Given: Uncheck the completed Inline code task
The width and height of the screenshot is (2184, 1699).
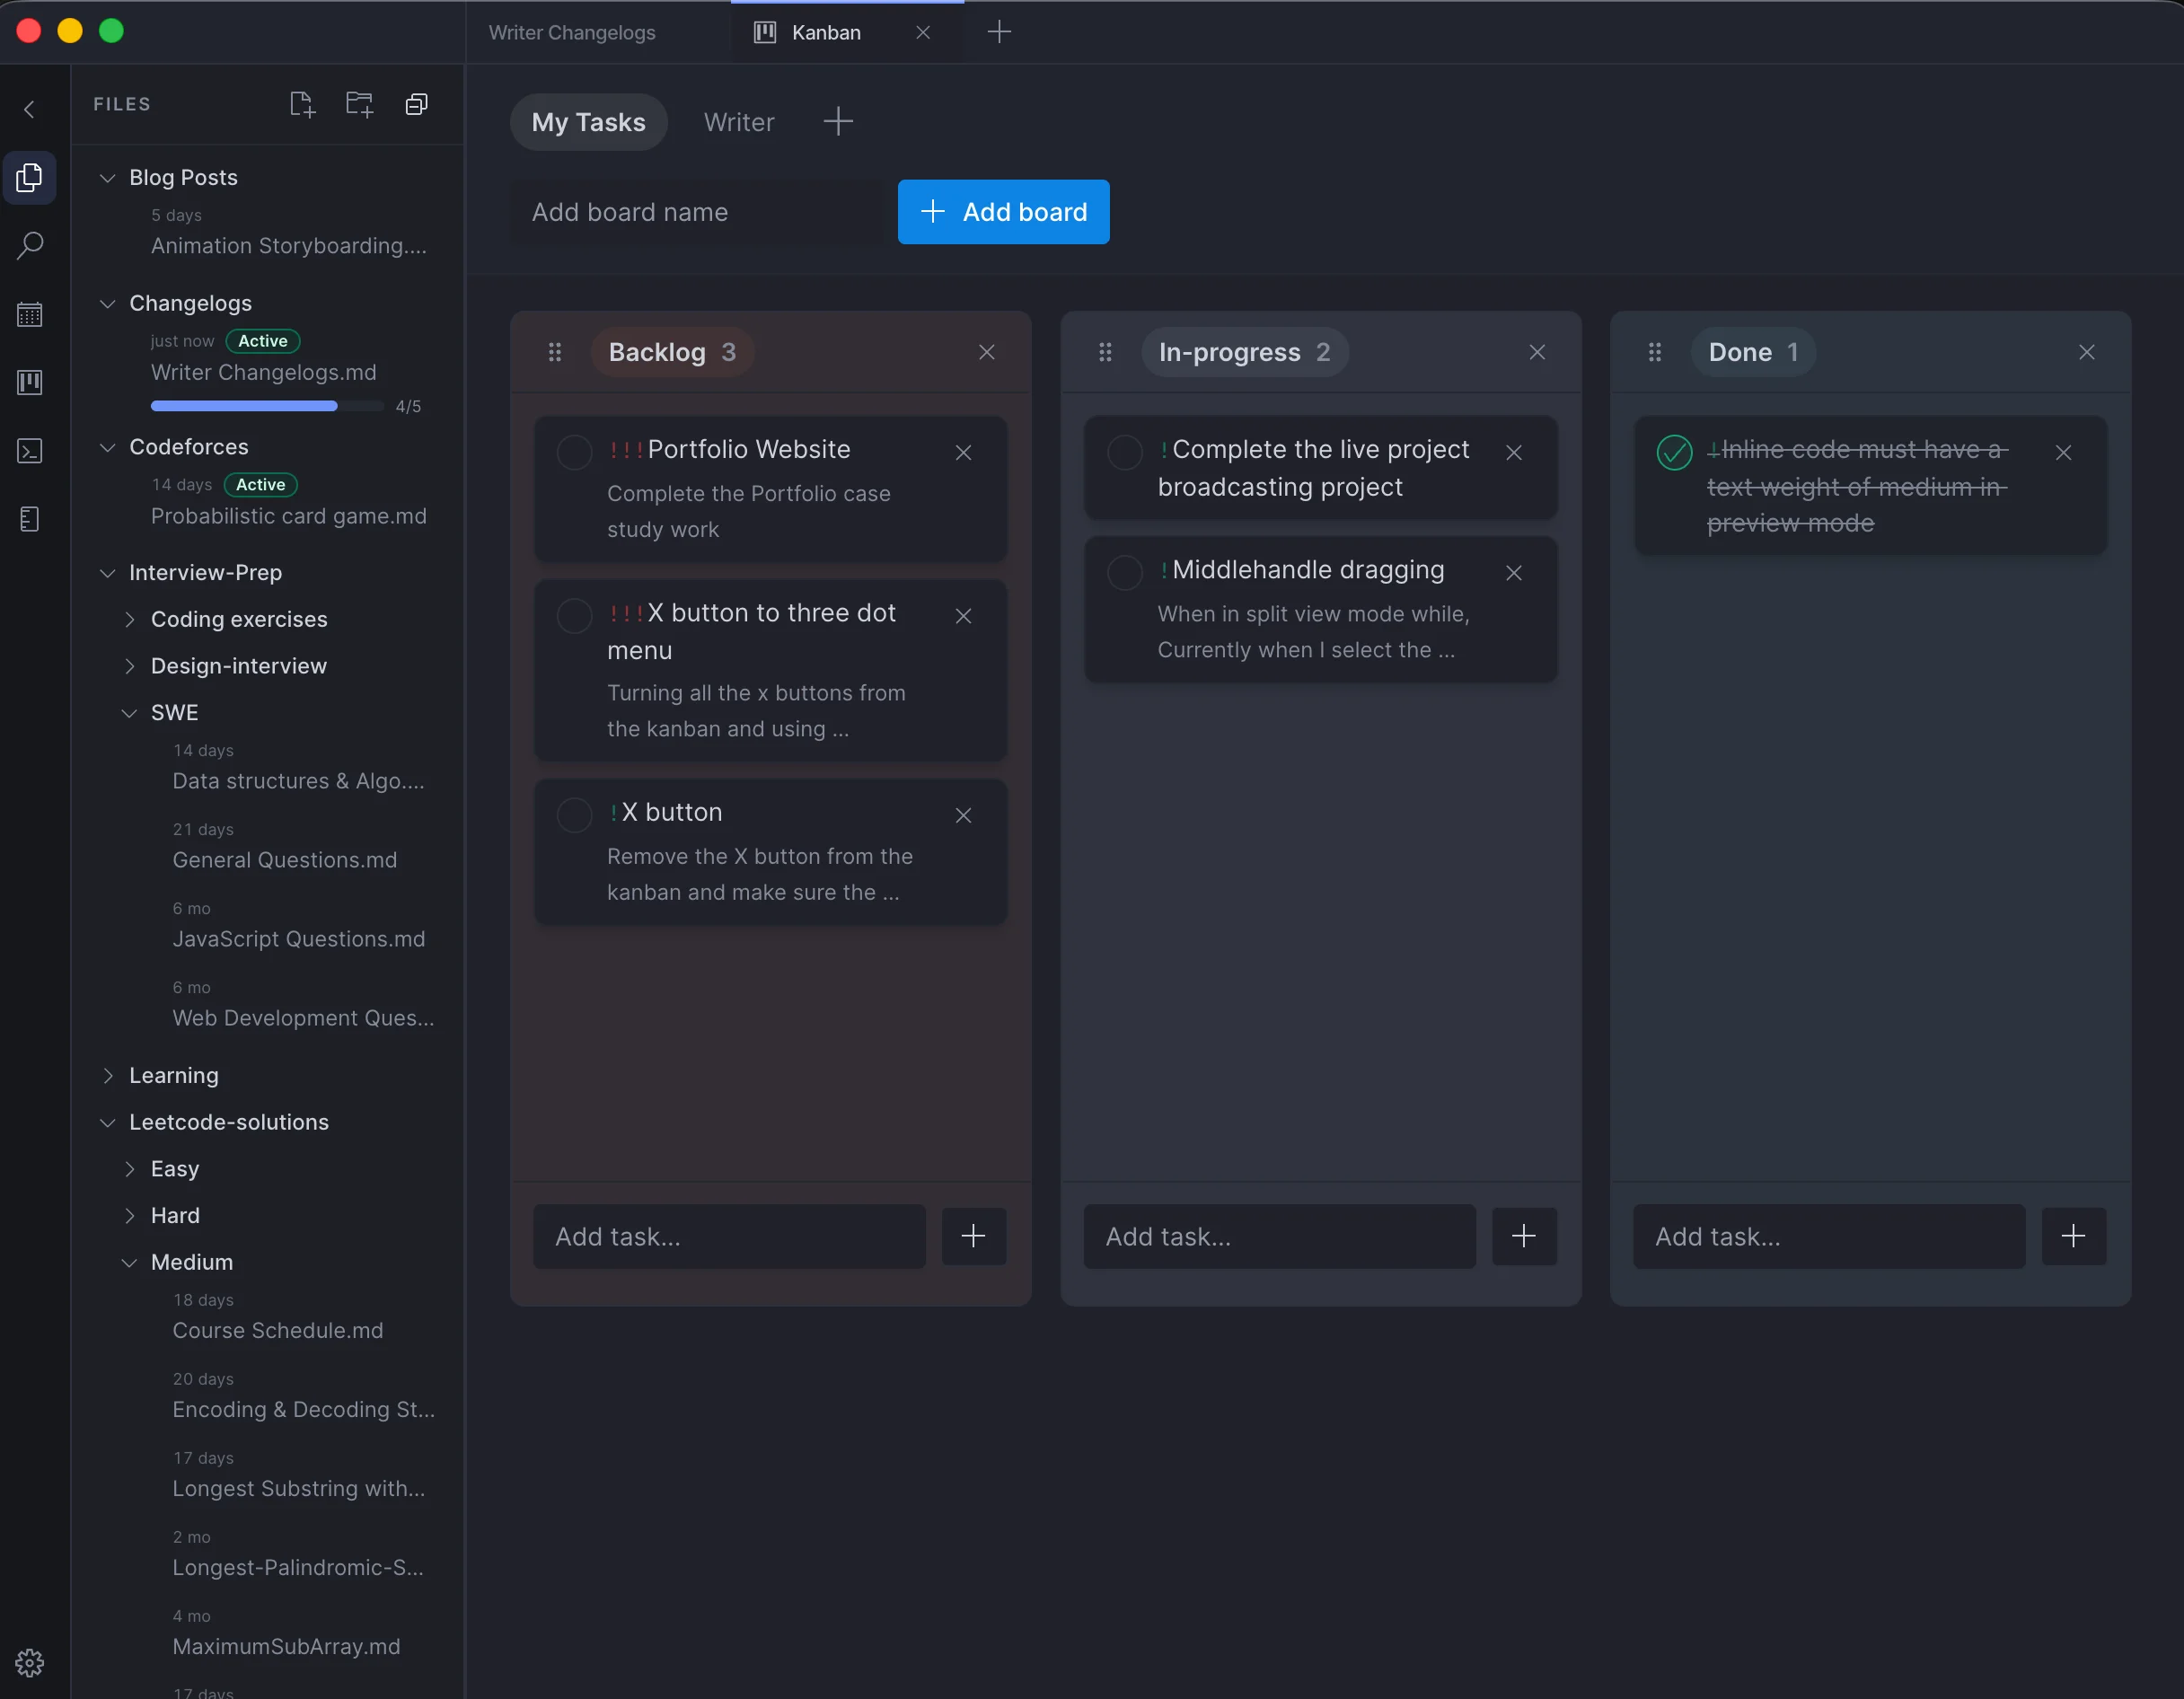Looking at the screenshot, I should [x=1674, y=452].
